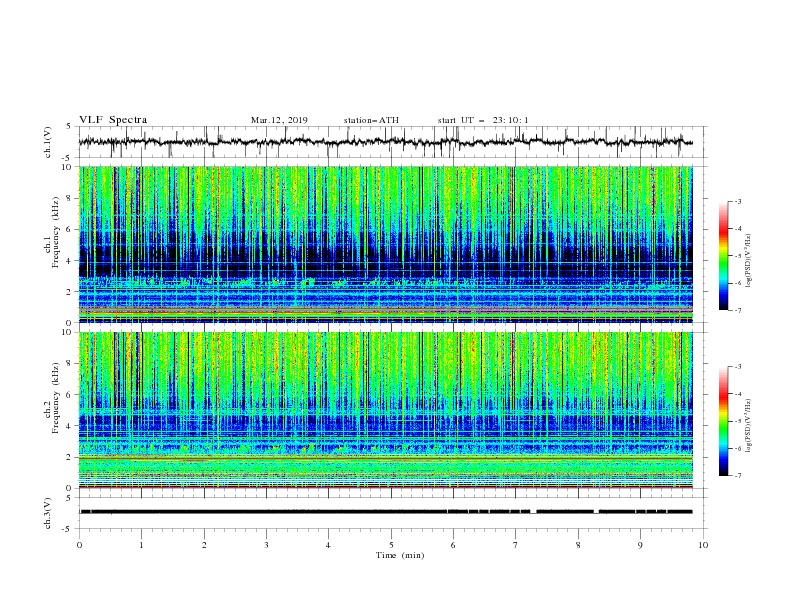Click the ch.1 voltage waveform trace
Image resolution: width=792 pixels, height=612 pixels.
click(385, 142)
